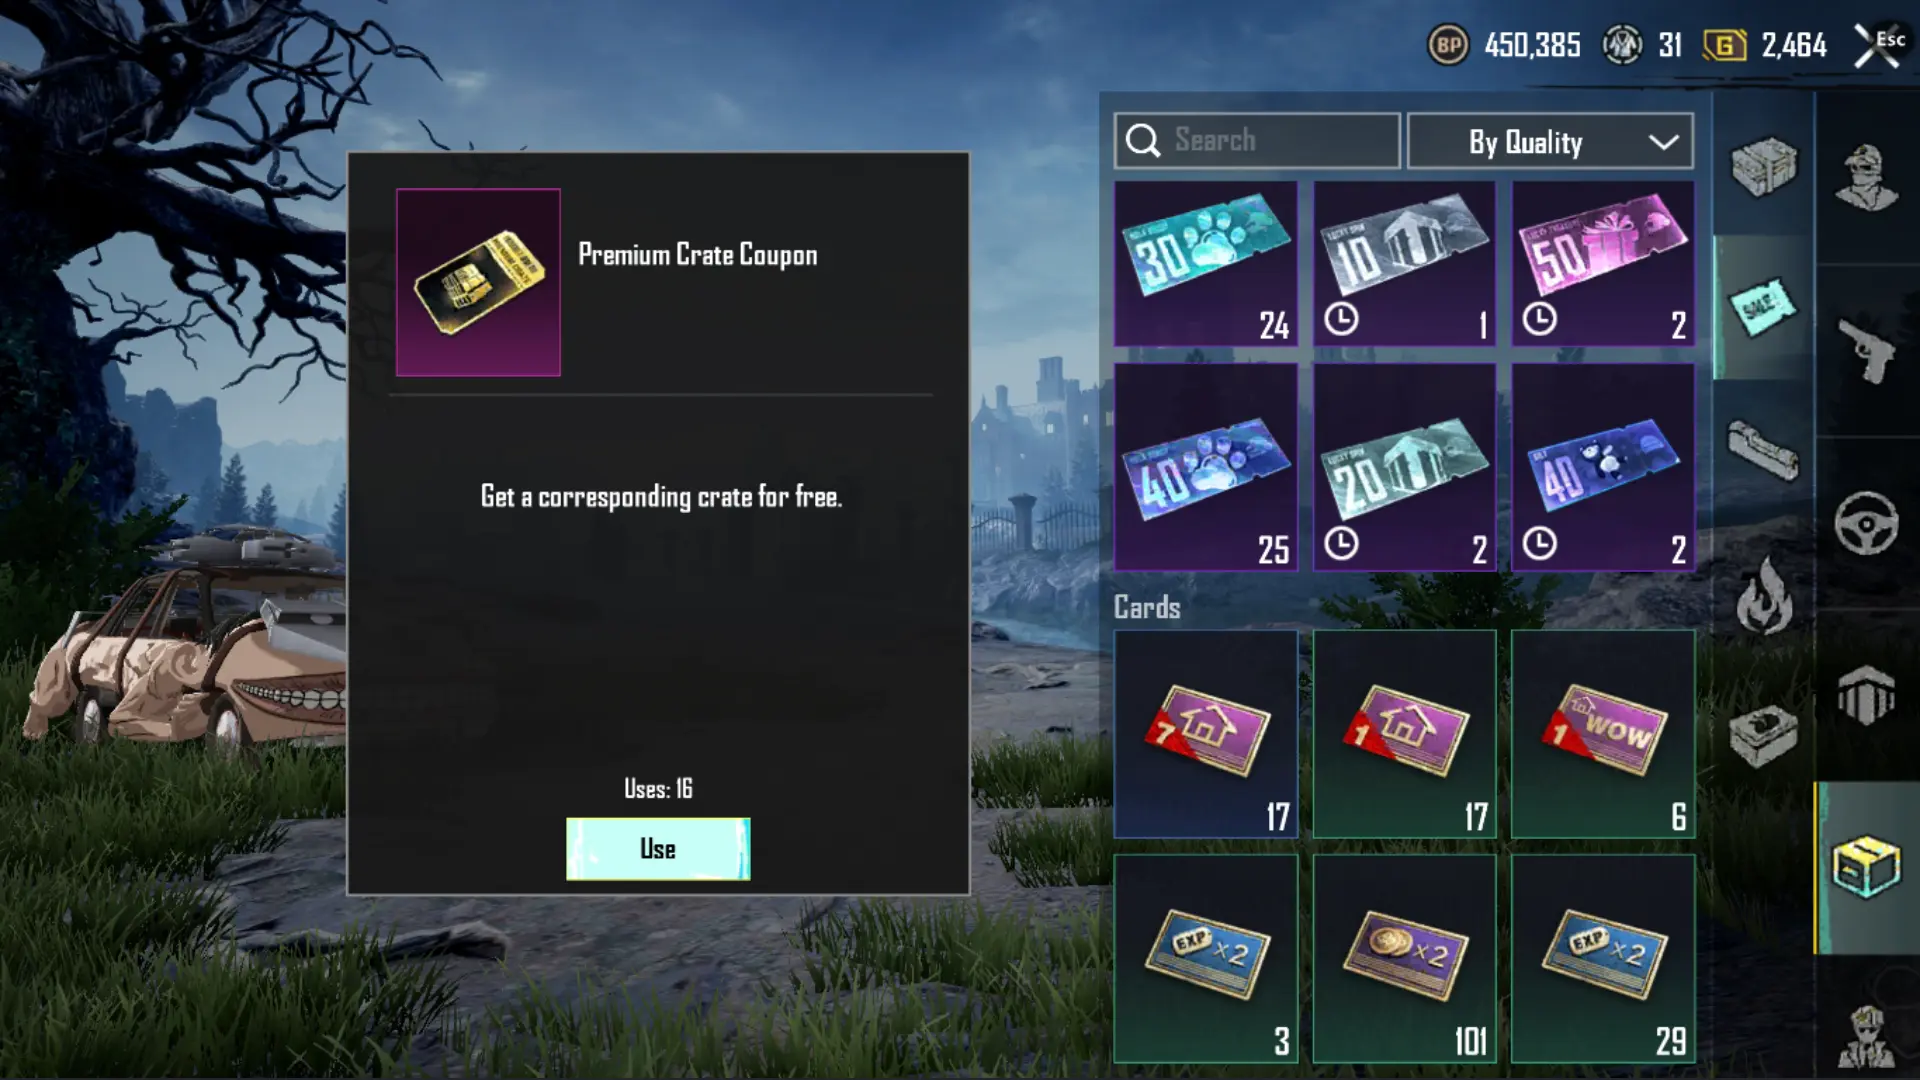Open the shield emblem category icon
Viewport: 1920px width, 1080px height.
coord(1866,694)
